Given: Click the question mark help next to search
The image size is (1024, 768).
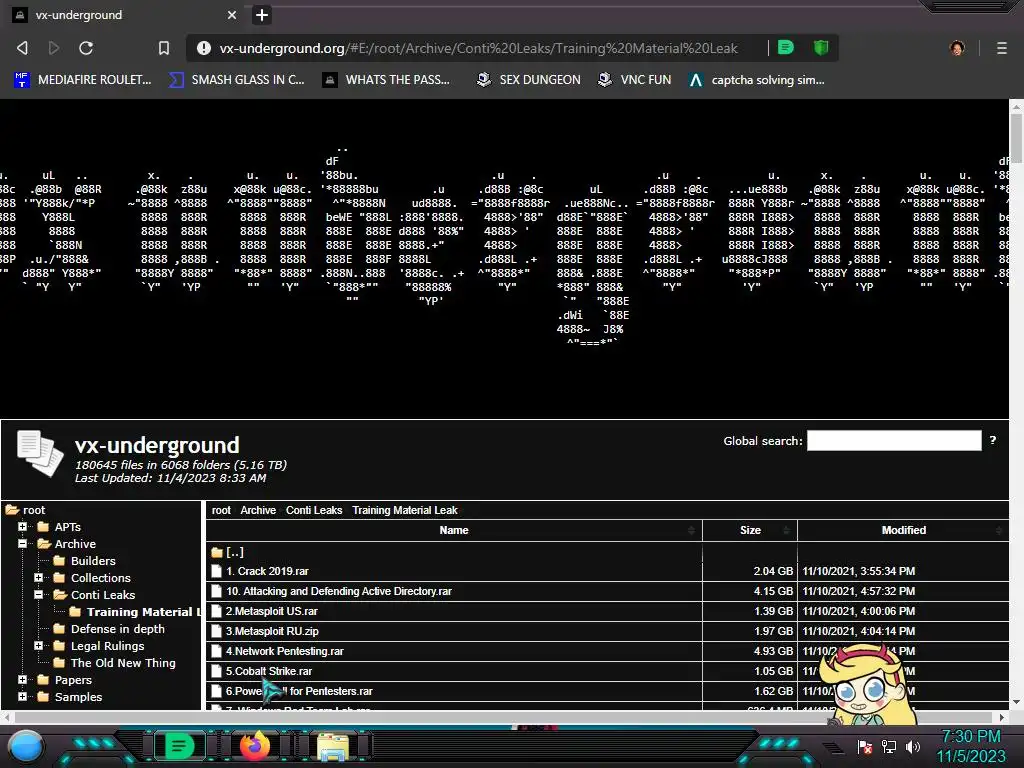Looking at the screenshot, I should point(993,440).
